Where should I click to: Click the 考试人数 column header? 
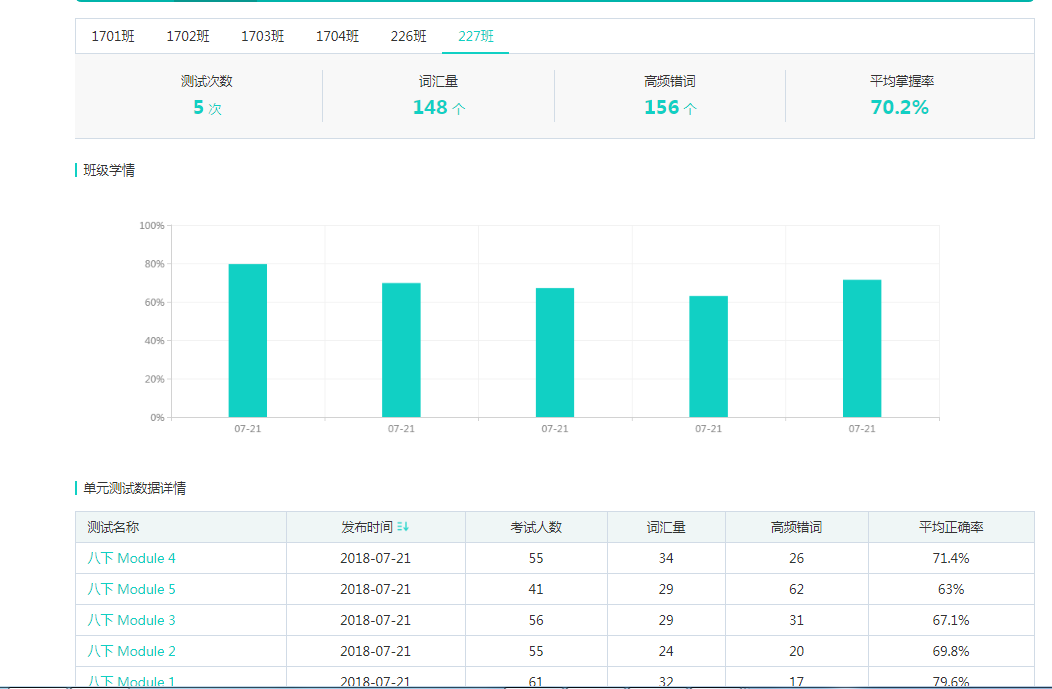(x=536, y=527)
